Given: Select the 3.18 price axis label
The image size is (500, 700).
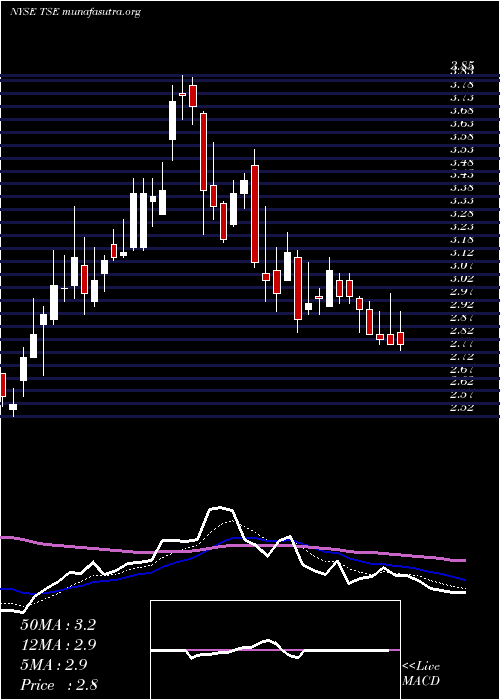Looking at the screenshot, I should 462,239.
